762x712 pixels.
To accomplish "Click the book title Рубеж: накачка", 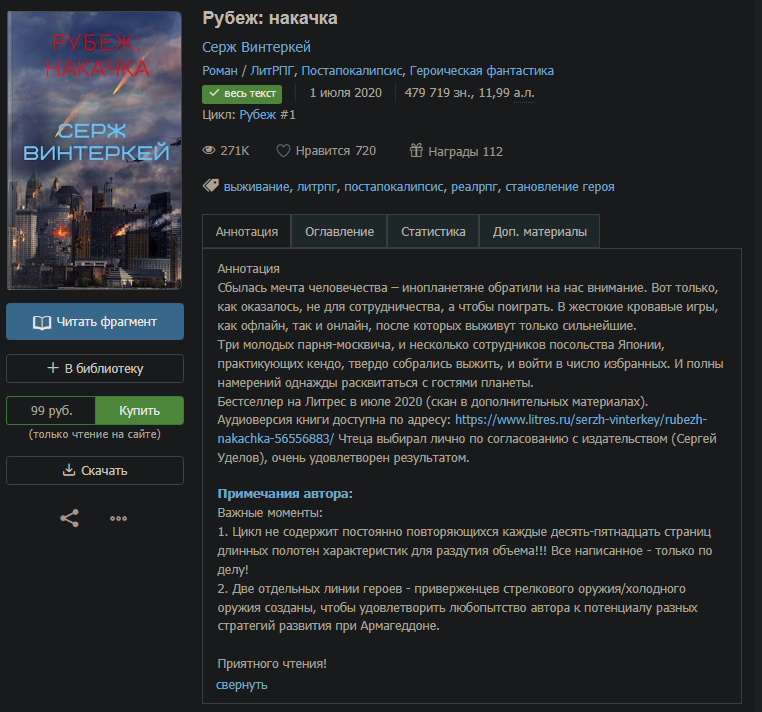I will 270,18.
